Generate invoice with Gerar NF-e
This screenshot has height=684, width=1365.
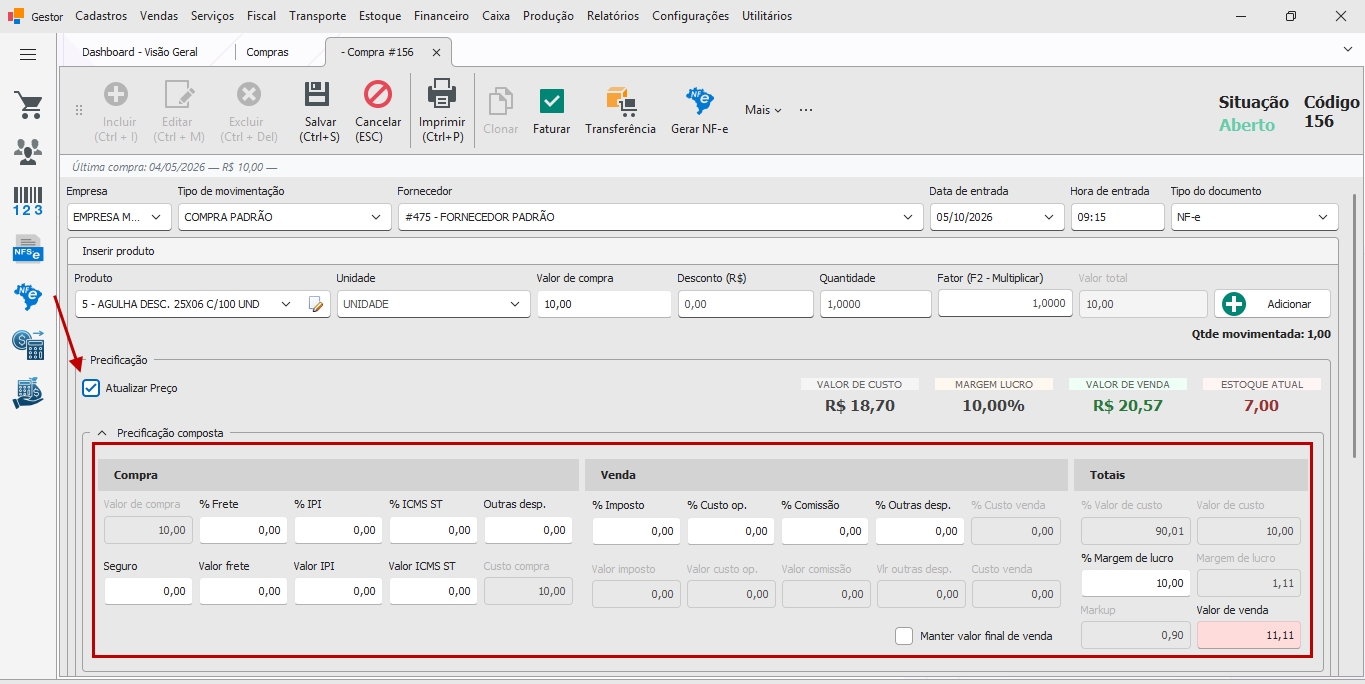pyautogui.click(x=699, y=112)
